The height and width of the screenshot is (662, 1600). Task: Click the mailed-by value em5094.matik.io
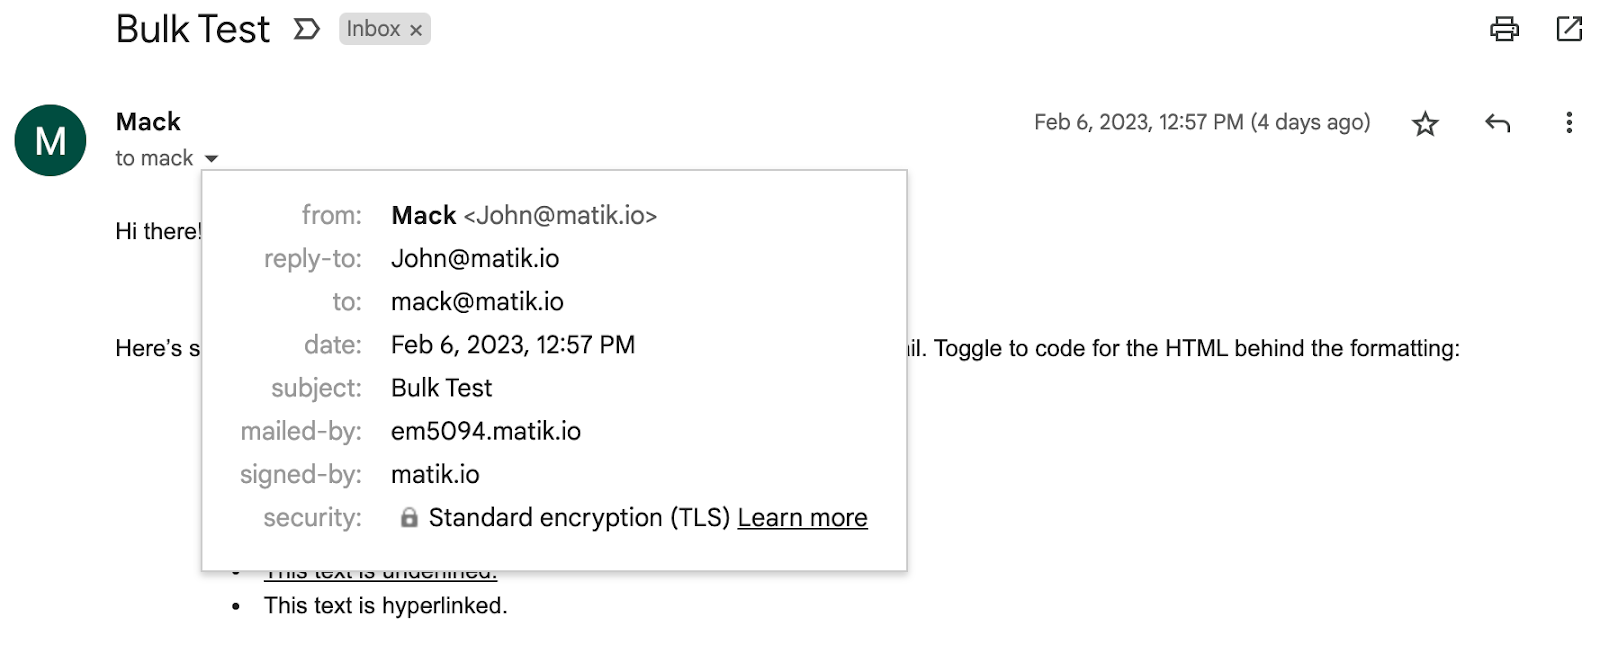pyautogui.click(x=486, y=432)
